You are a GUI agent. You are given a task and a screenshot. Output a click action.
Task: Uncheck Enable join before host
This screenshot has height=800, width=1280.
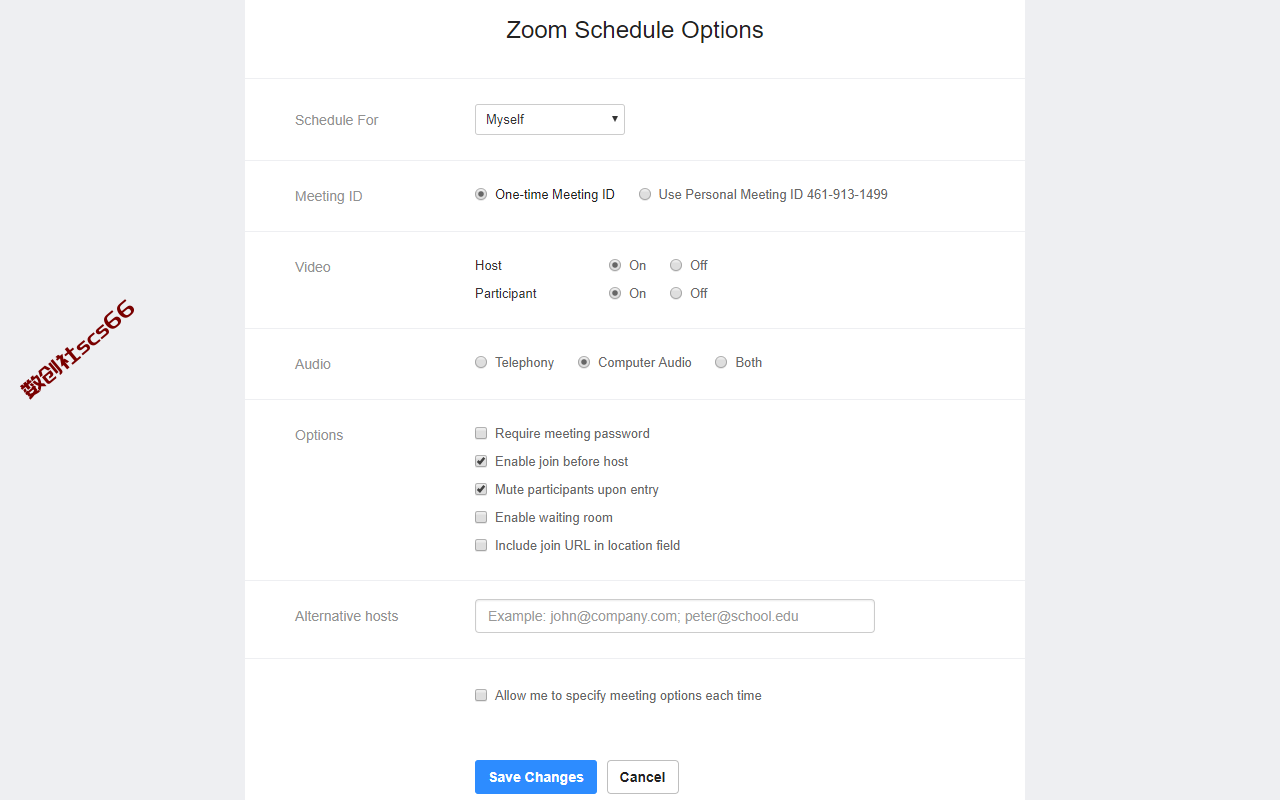click(481, 462)
